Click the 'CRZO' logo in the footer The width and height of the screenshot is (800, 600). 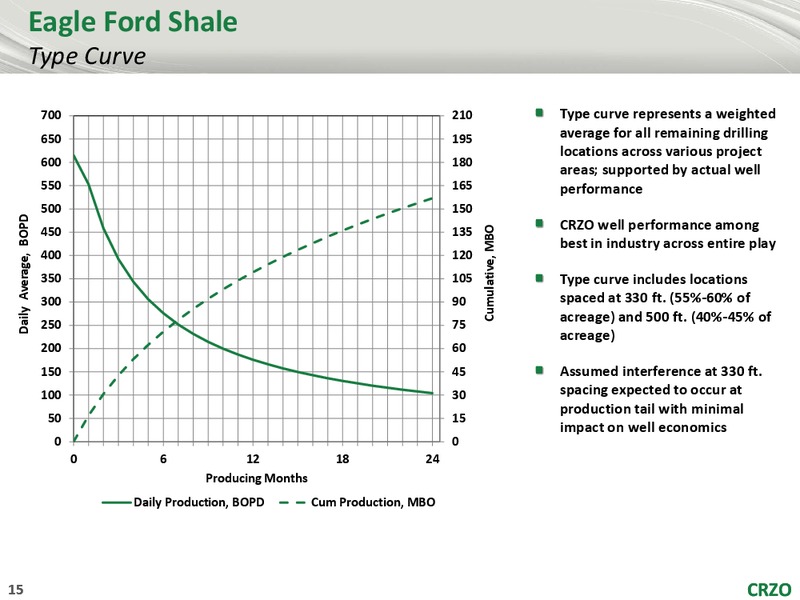pyautogui.click(x=769, y=589)
